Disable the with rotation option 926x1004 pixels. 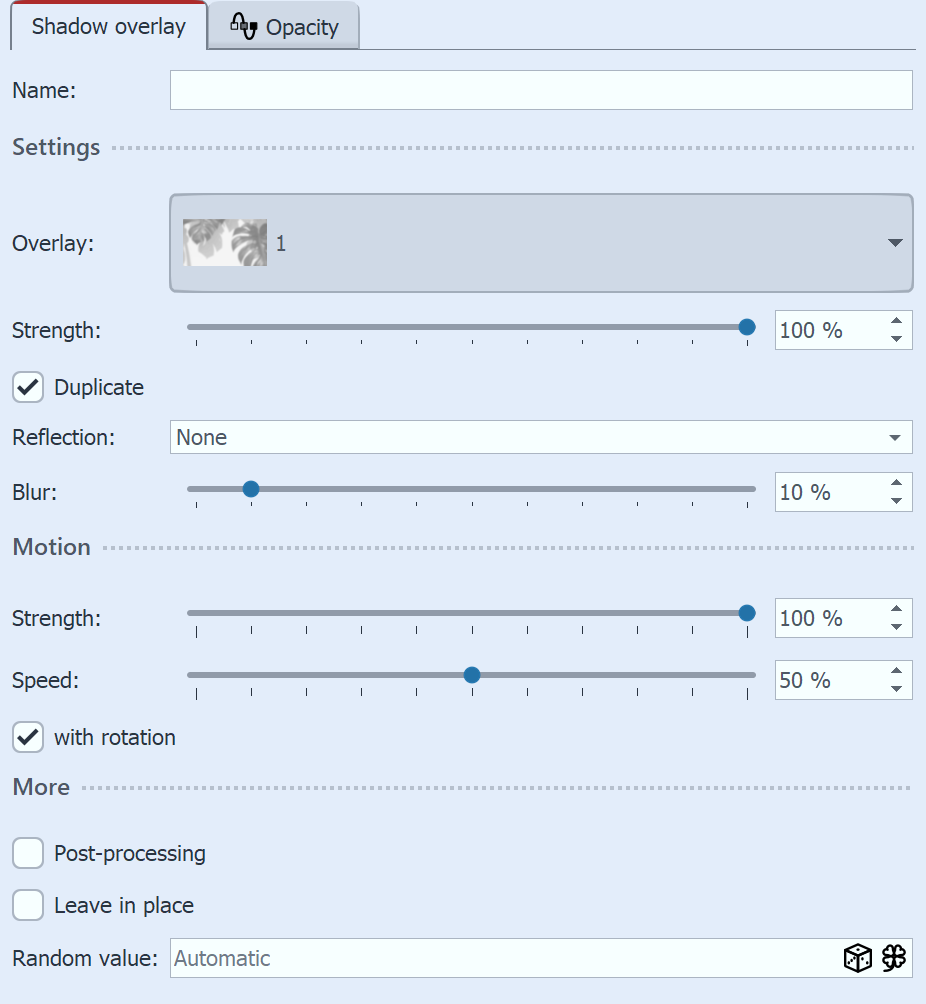click(x=27, y=737)
